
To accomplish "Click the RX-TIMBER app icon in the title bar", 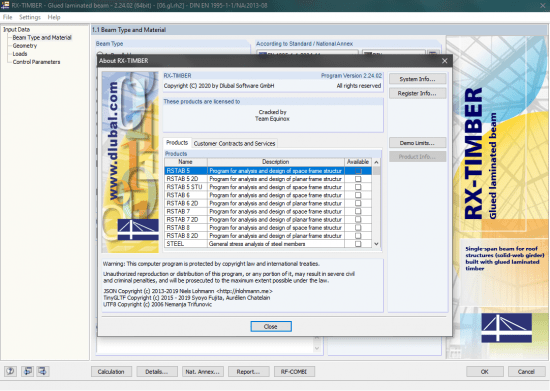I will click(5, 5).
